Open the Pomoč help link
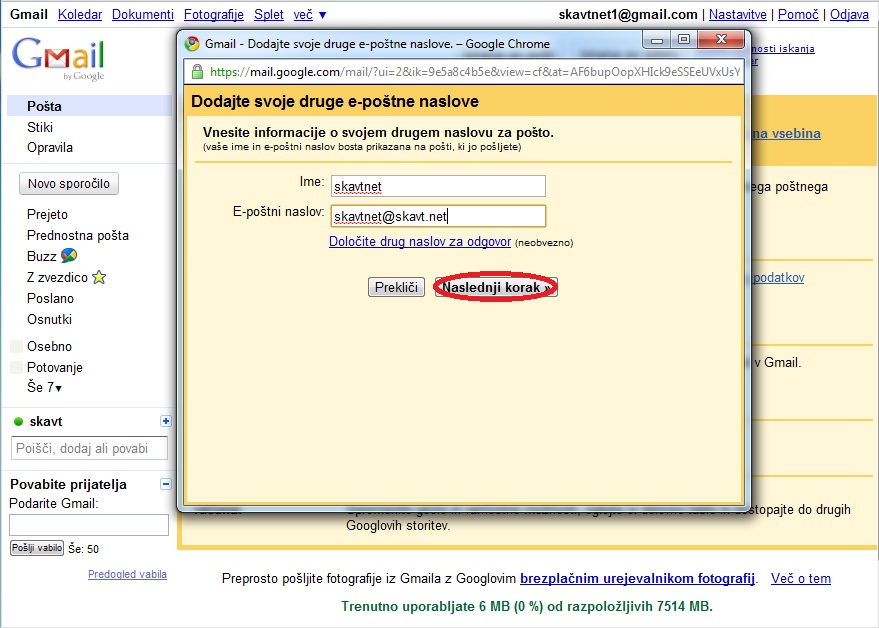The width and height of the screenshot is (879, 628). point(798,15)
